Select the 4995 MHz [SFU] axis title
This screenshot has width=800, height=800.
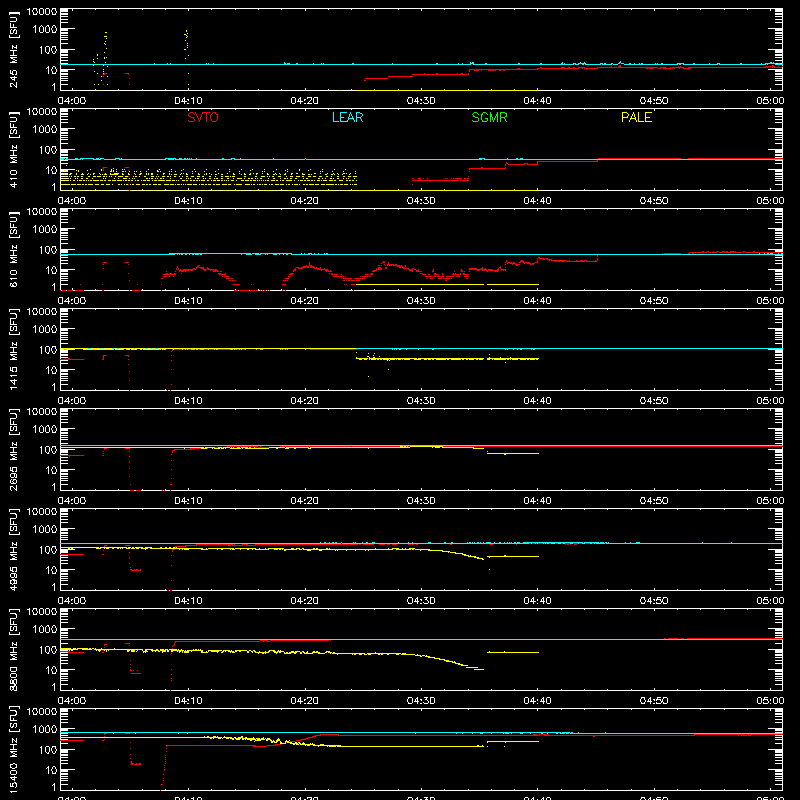point(13,549)
